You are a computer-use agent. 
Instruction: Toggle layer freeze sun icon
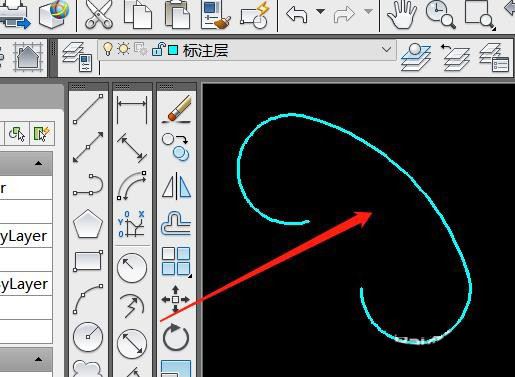124,49
